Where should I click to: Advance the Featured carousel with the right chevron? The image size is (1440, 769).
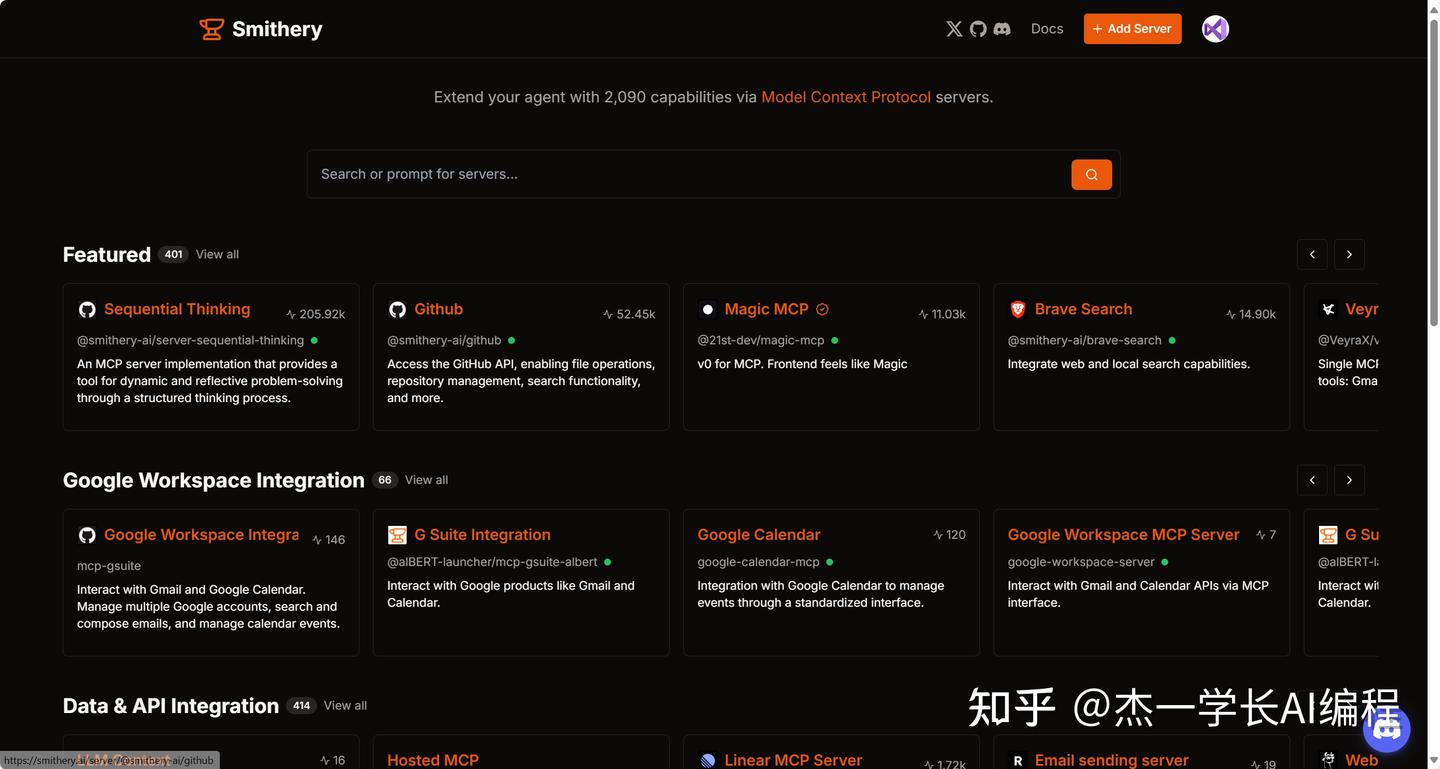tap(1349, 254)
